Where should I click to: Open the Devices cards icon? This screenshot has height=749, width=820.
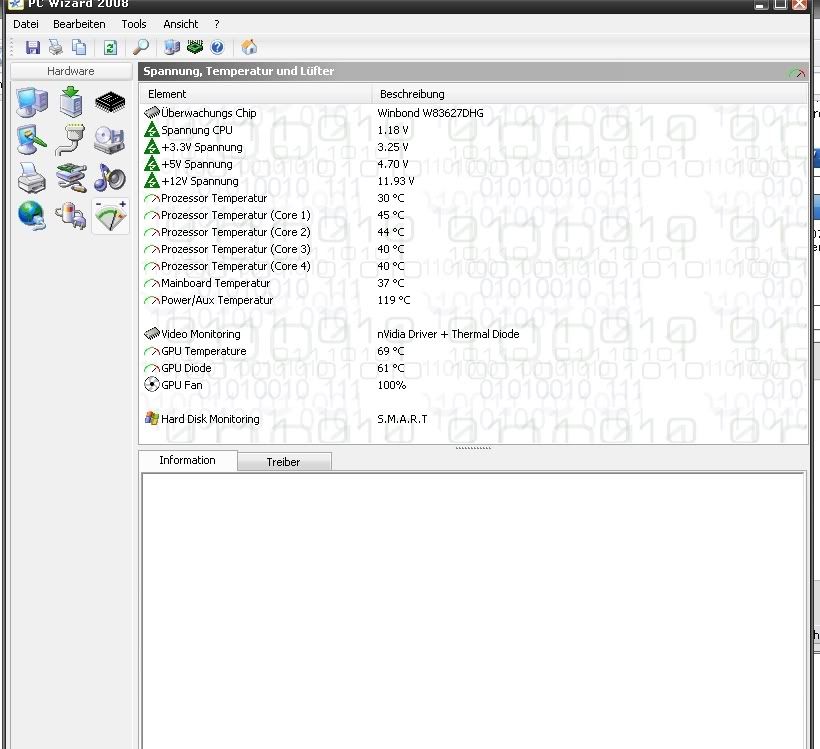pos(71,178)
